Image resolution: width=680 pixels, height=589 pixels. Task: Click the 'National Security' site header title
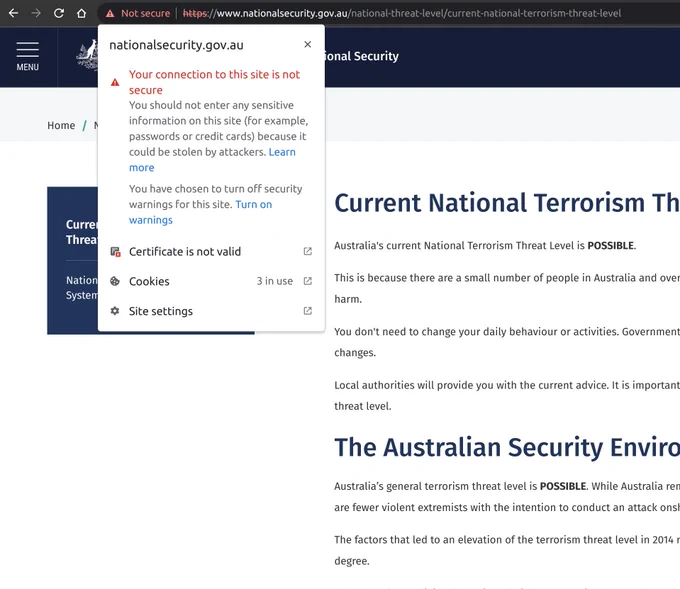coord(362,56)
